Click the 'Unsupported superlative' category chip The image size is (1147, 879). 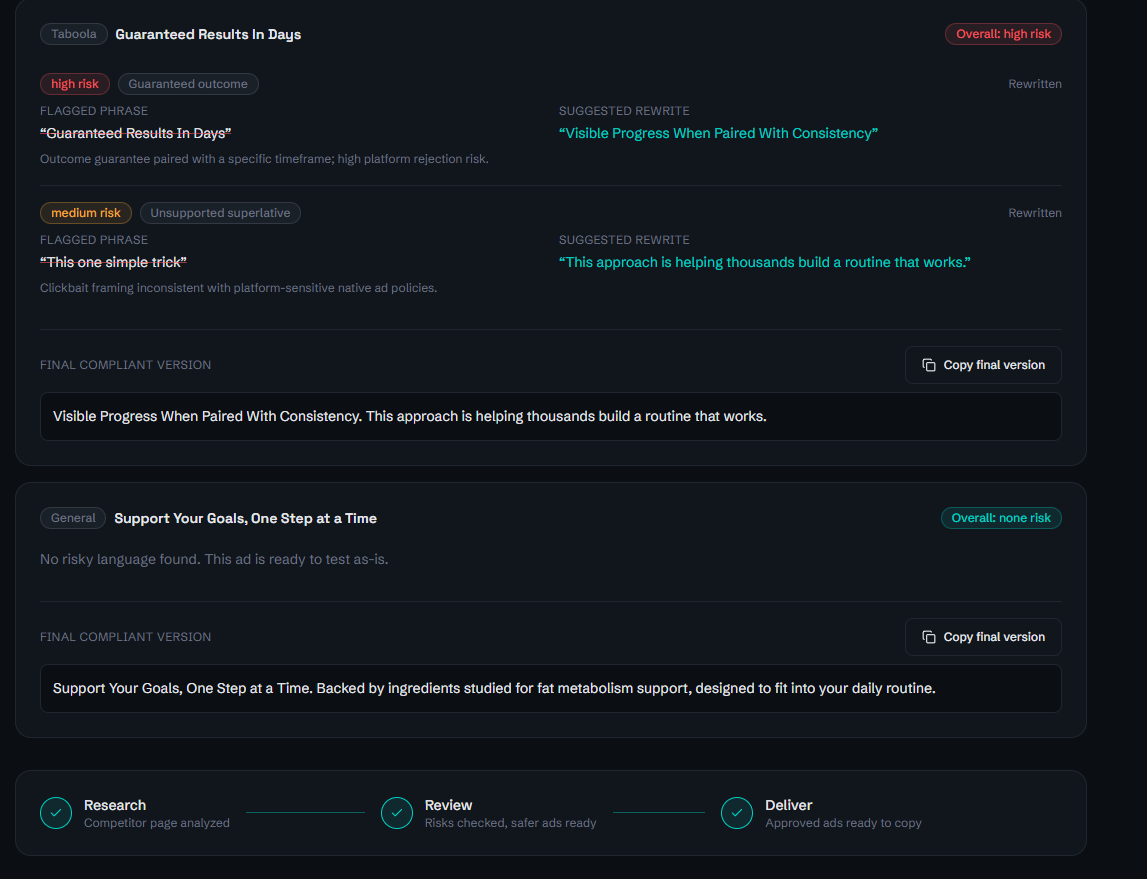(220, 213)
